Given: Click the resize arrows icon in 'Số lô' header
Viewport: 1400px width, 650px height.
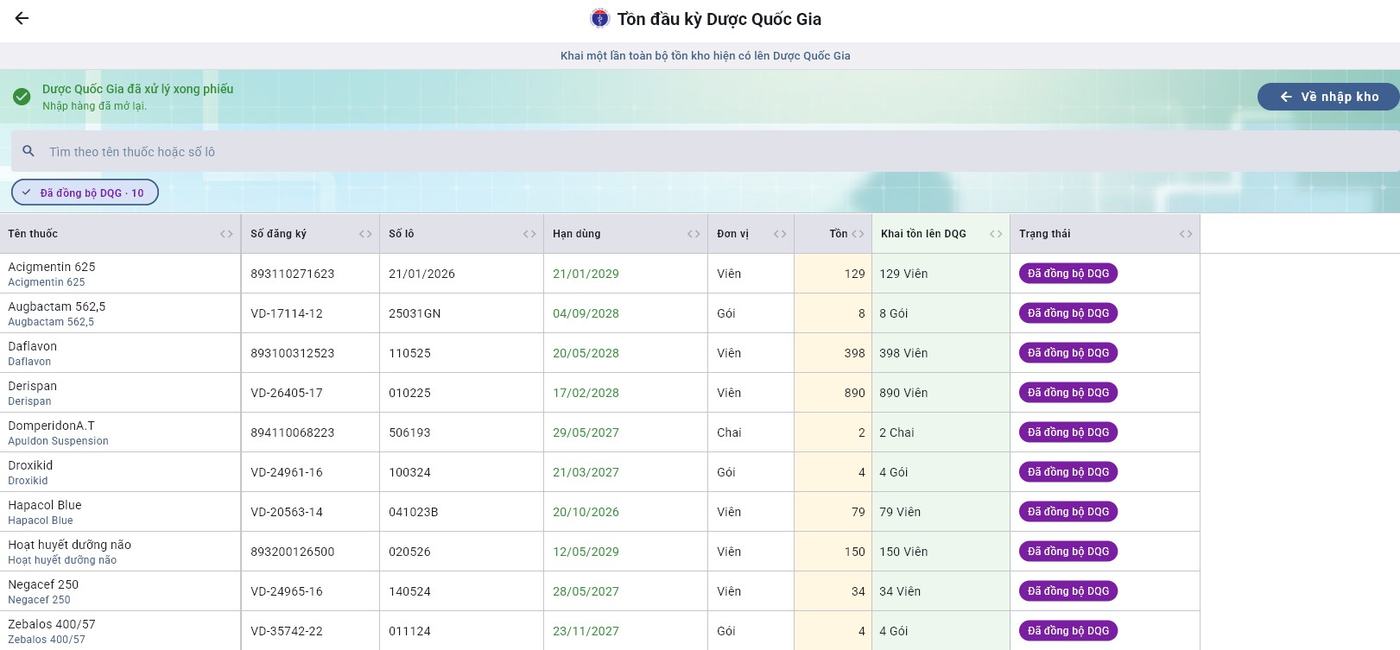Looking at the screenshot, I should (530, 234).
